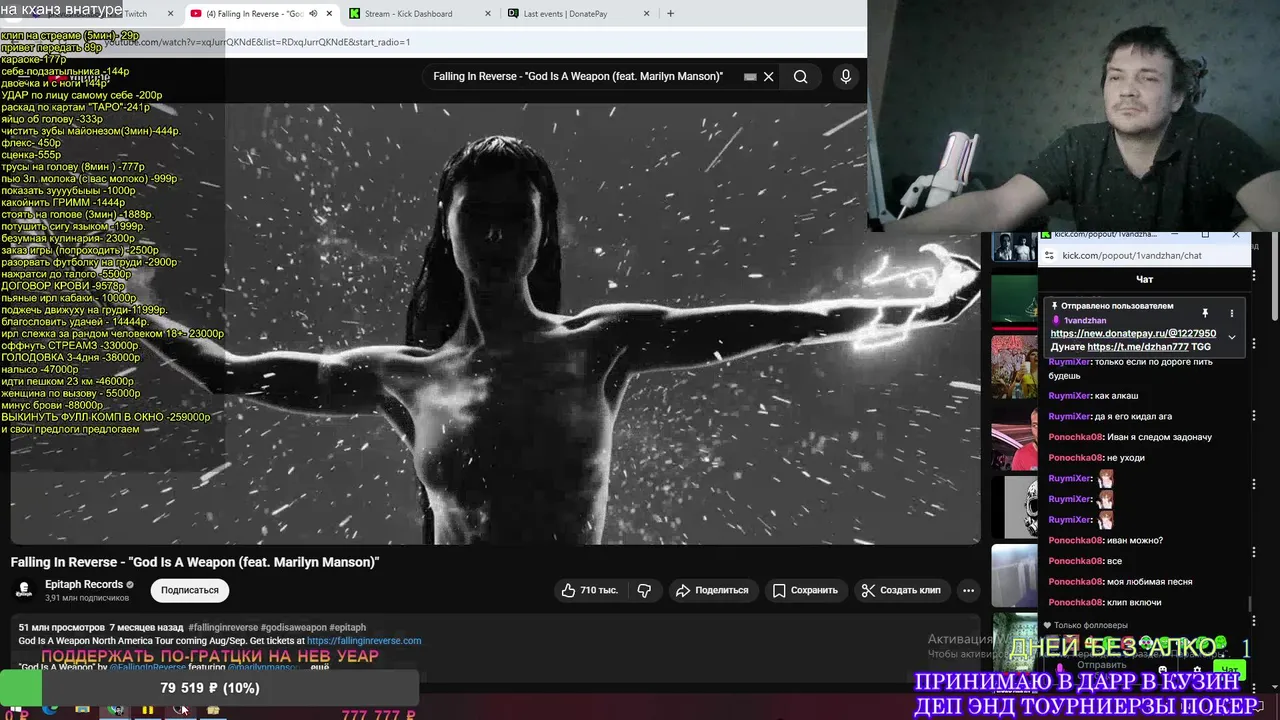This screenshot has height=720, width=1280.
Task: Click Ponochka08's "иван можно?" message
Action: tap(1105, 540)
